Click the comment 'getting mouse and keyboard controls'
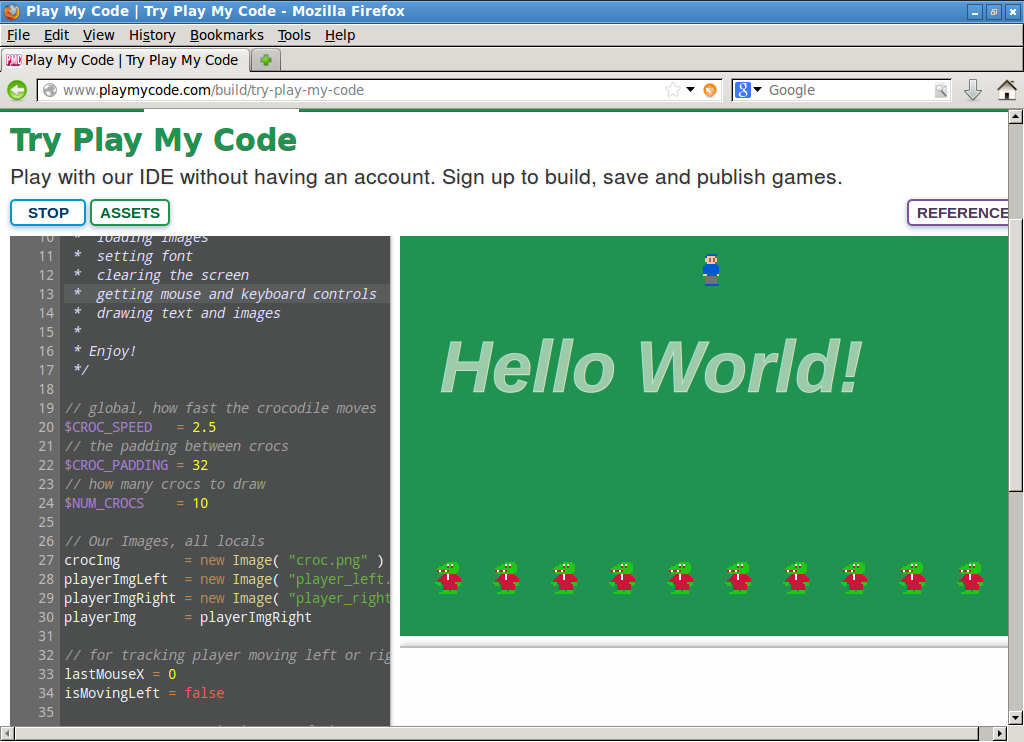This screenshot has width=1024, height=742. 236,294
